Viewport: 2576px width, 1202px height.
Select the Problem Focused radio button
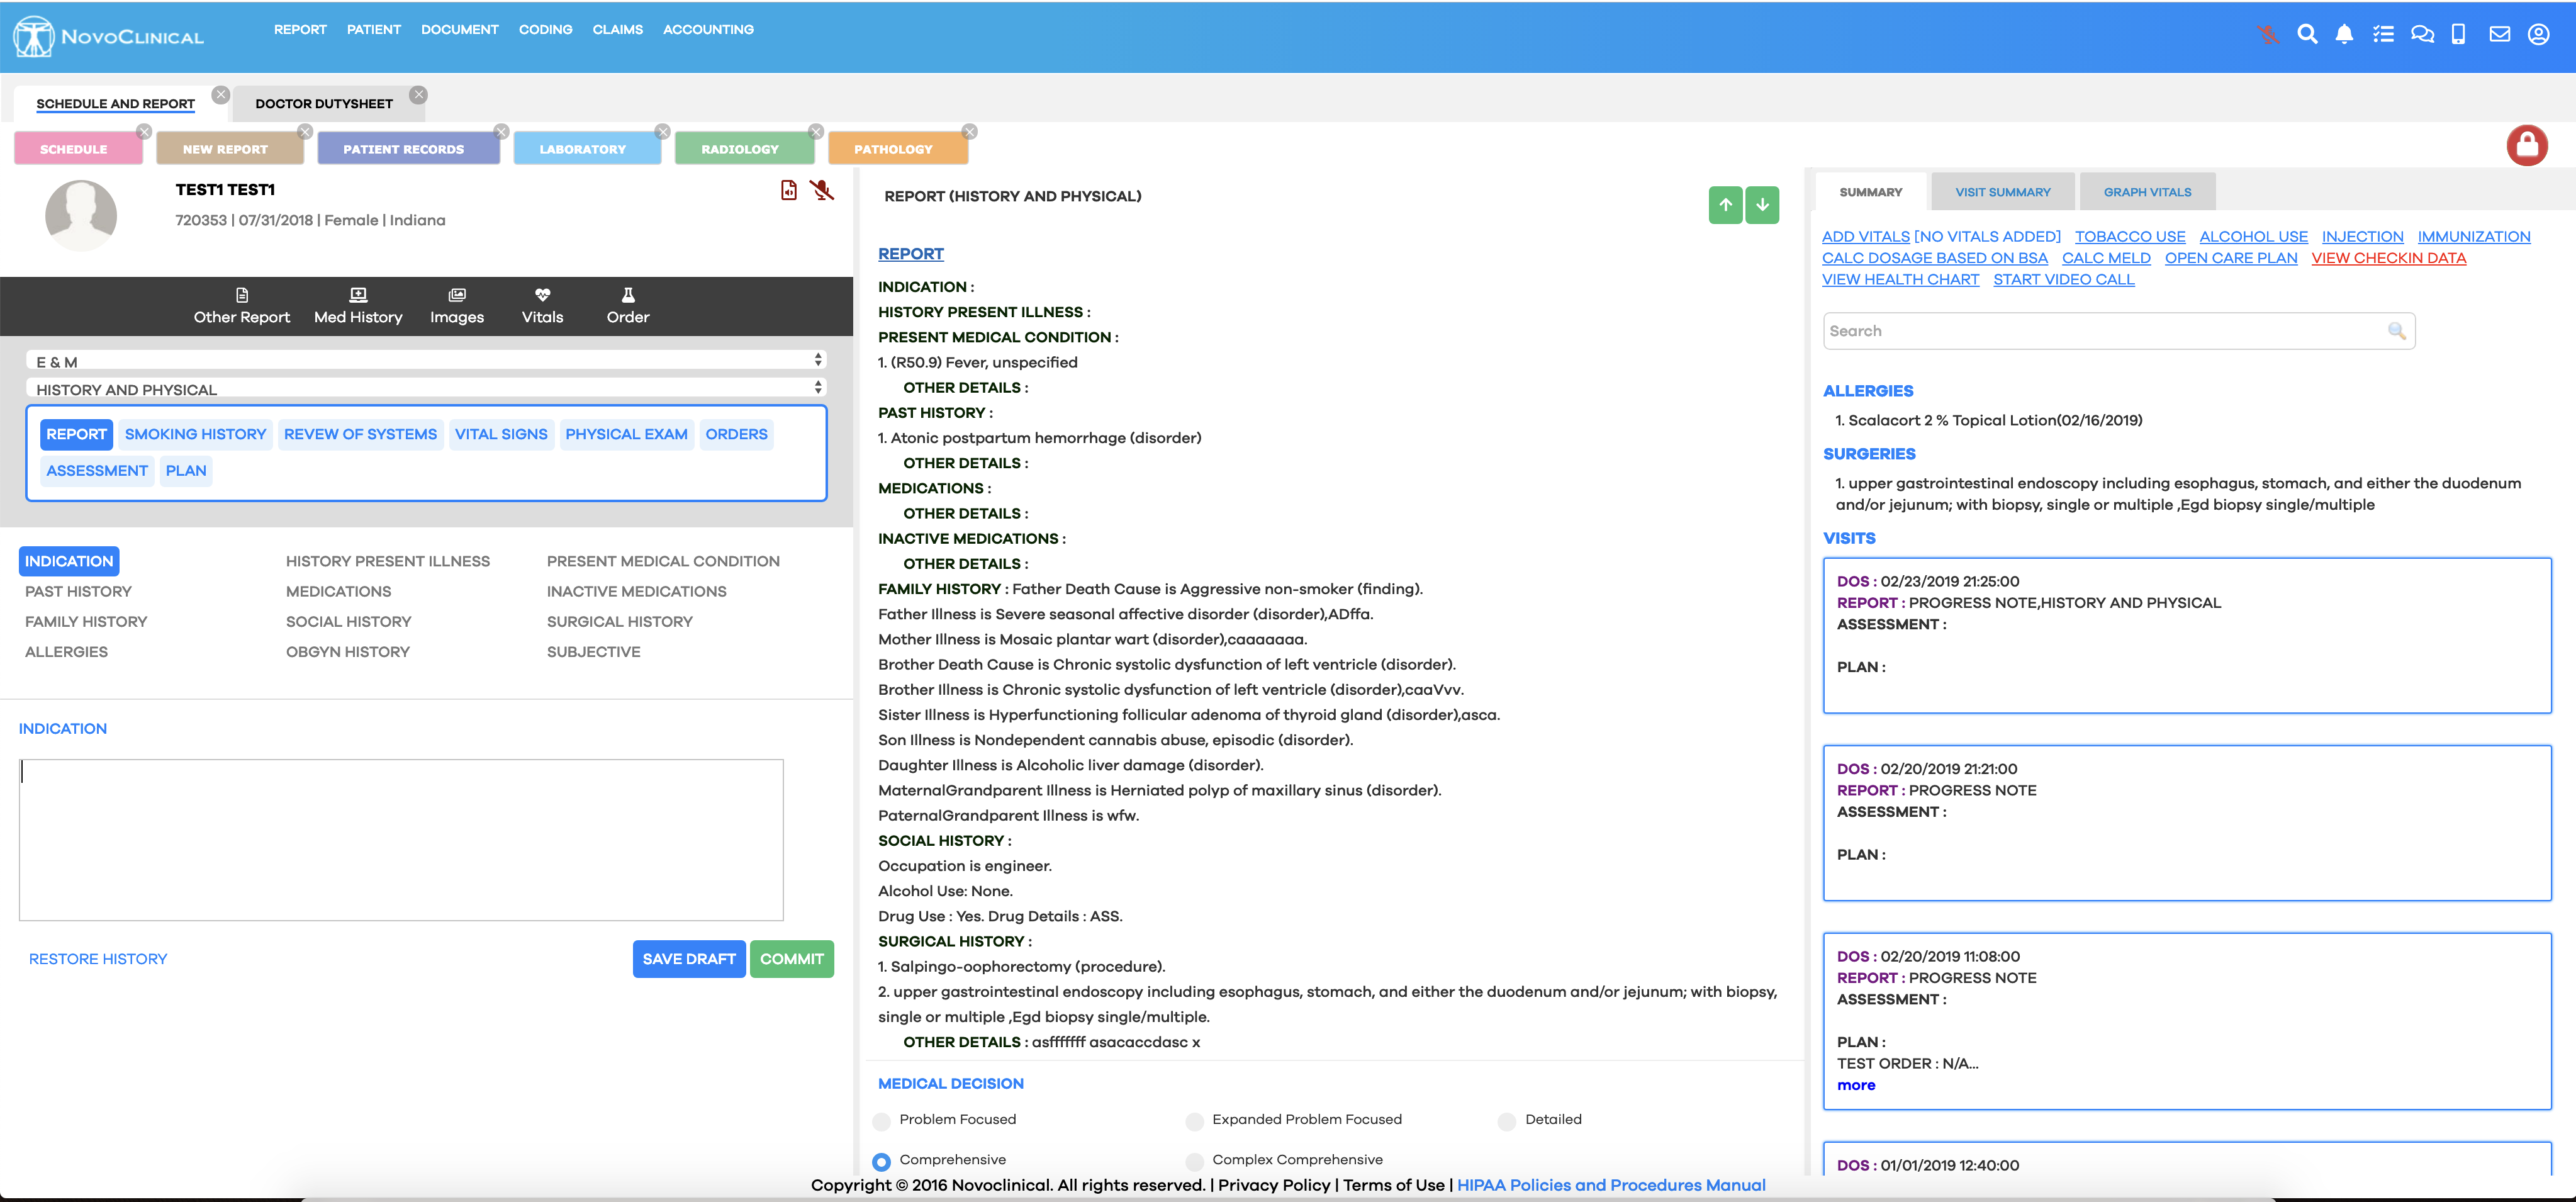(x=881, y=1121)
